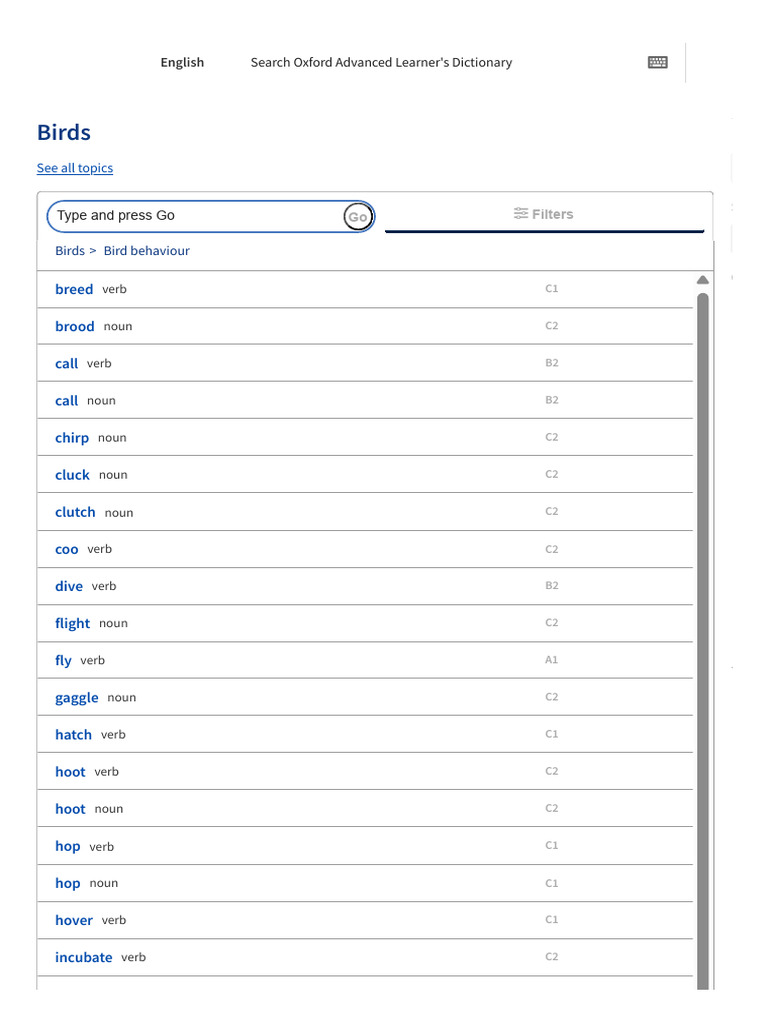The height and width of the screenshot is (1024, 768).
Task: Click See all topics link
Action: tap(75, 168)
